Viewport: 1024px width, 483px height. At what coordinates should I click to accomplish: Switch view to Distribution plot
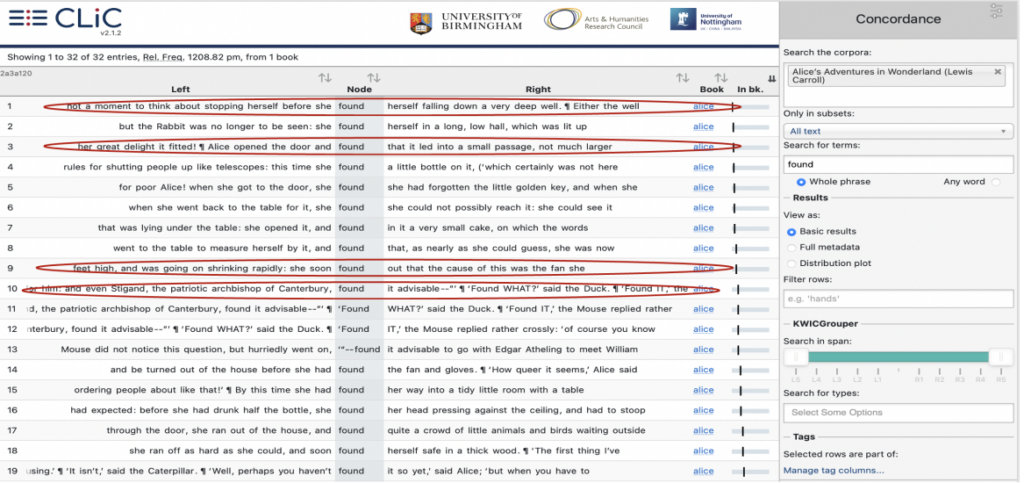pos(793,262)
